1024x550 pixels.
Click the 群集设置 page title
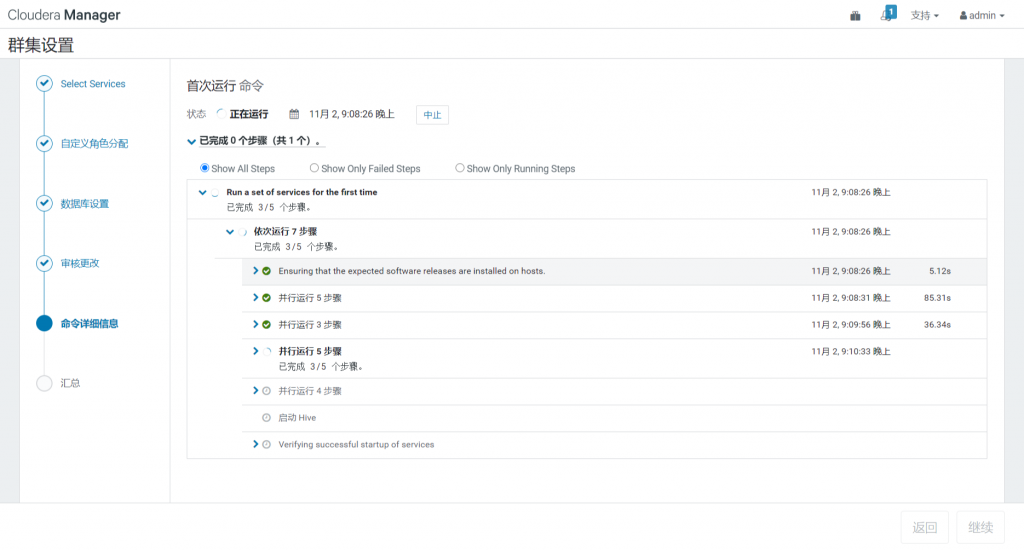point(40,45)
